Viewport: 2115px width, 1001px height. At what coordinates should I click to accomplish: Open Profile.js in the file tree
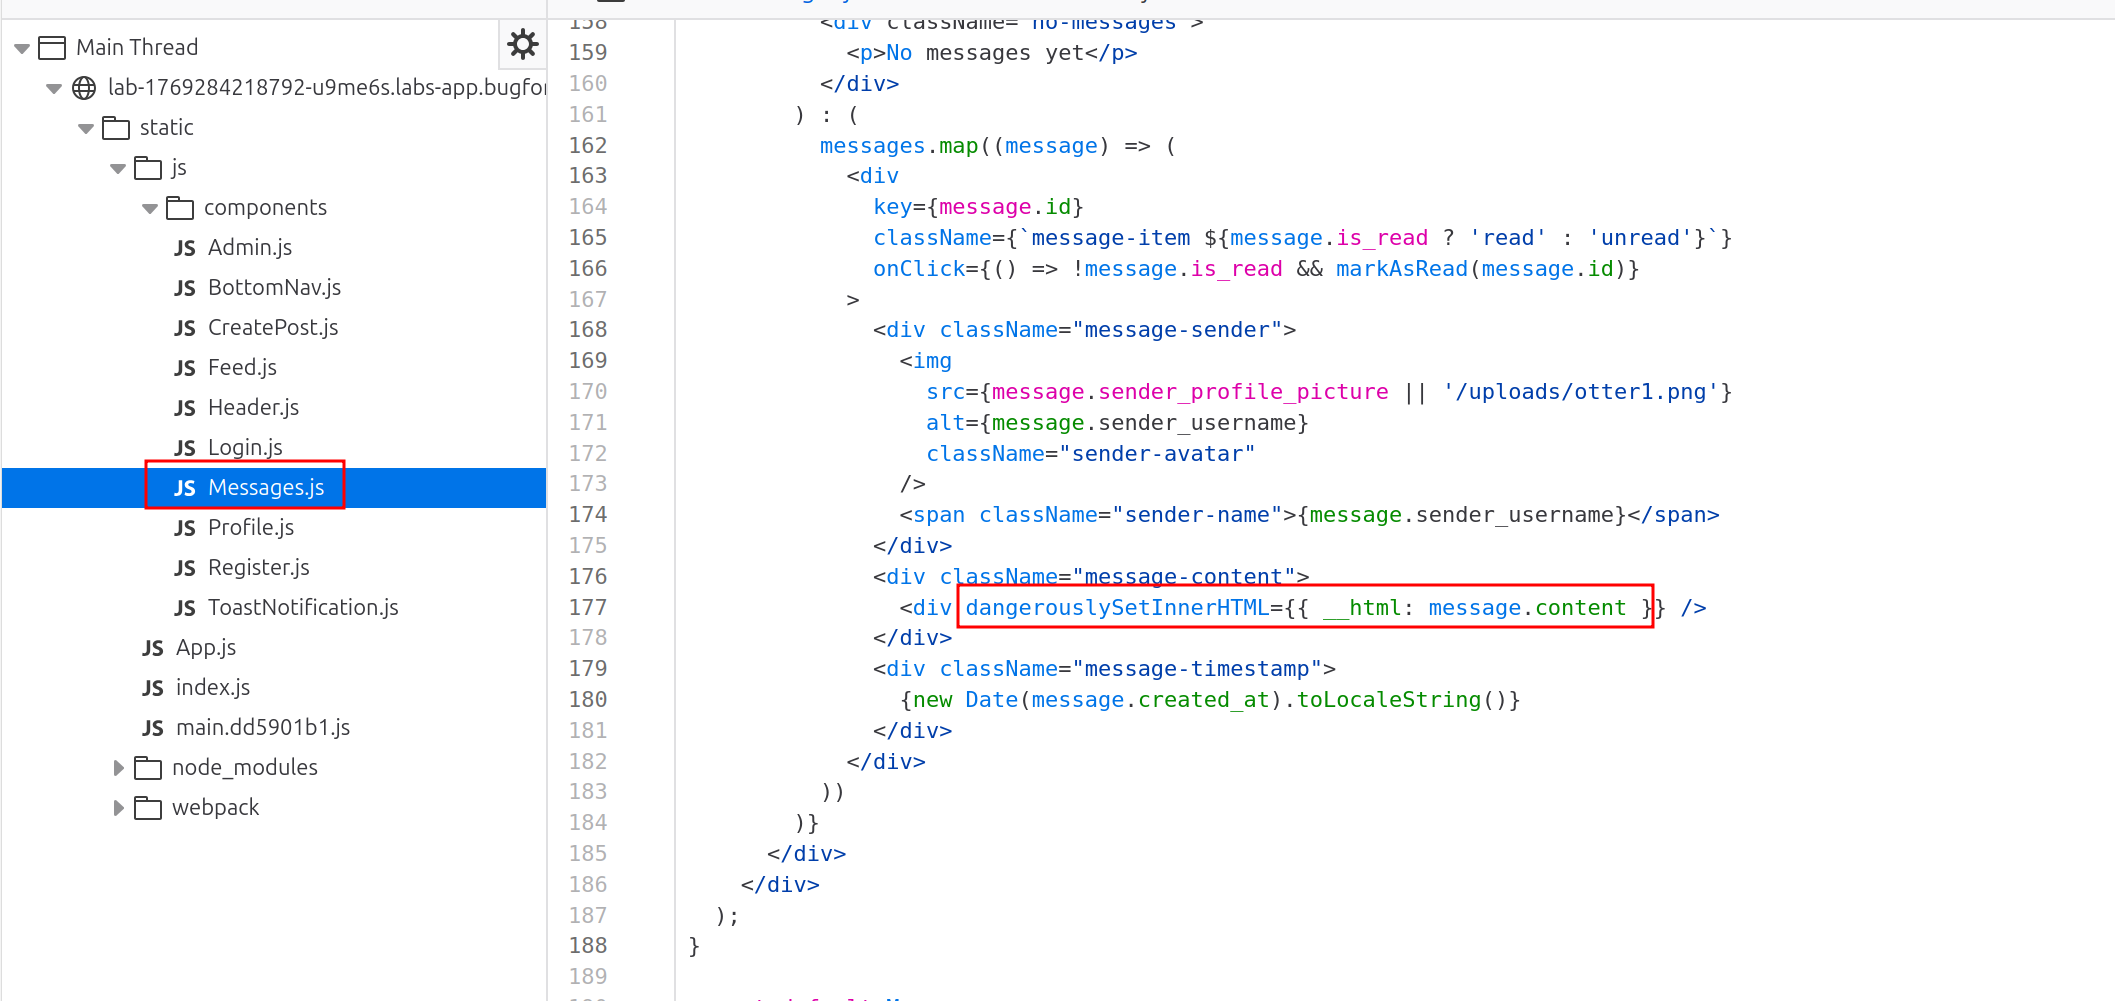coord(250,527)
